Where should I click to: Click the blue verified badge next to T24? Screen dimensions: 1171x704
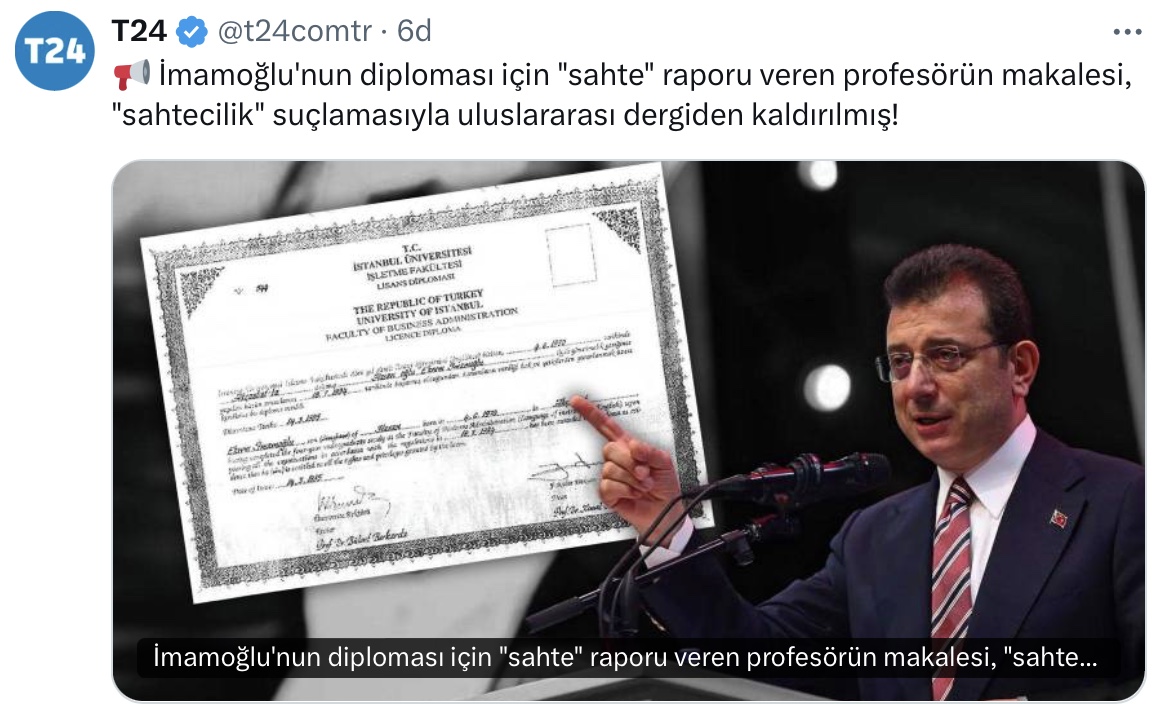[192, 32]
